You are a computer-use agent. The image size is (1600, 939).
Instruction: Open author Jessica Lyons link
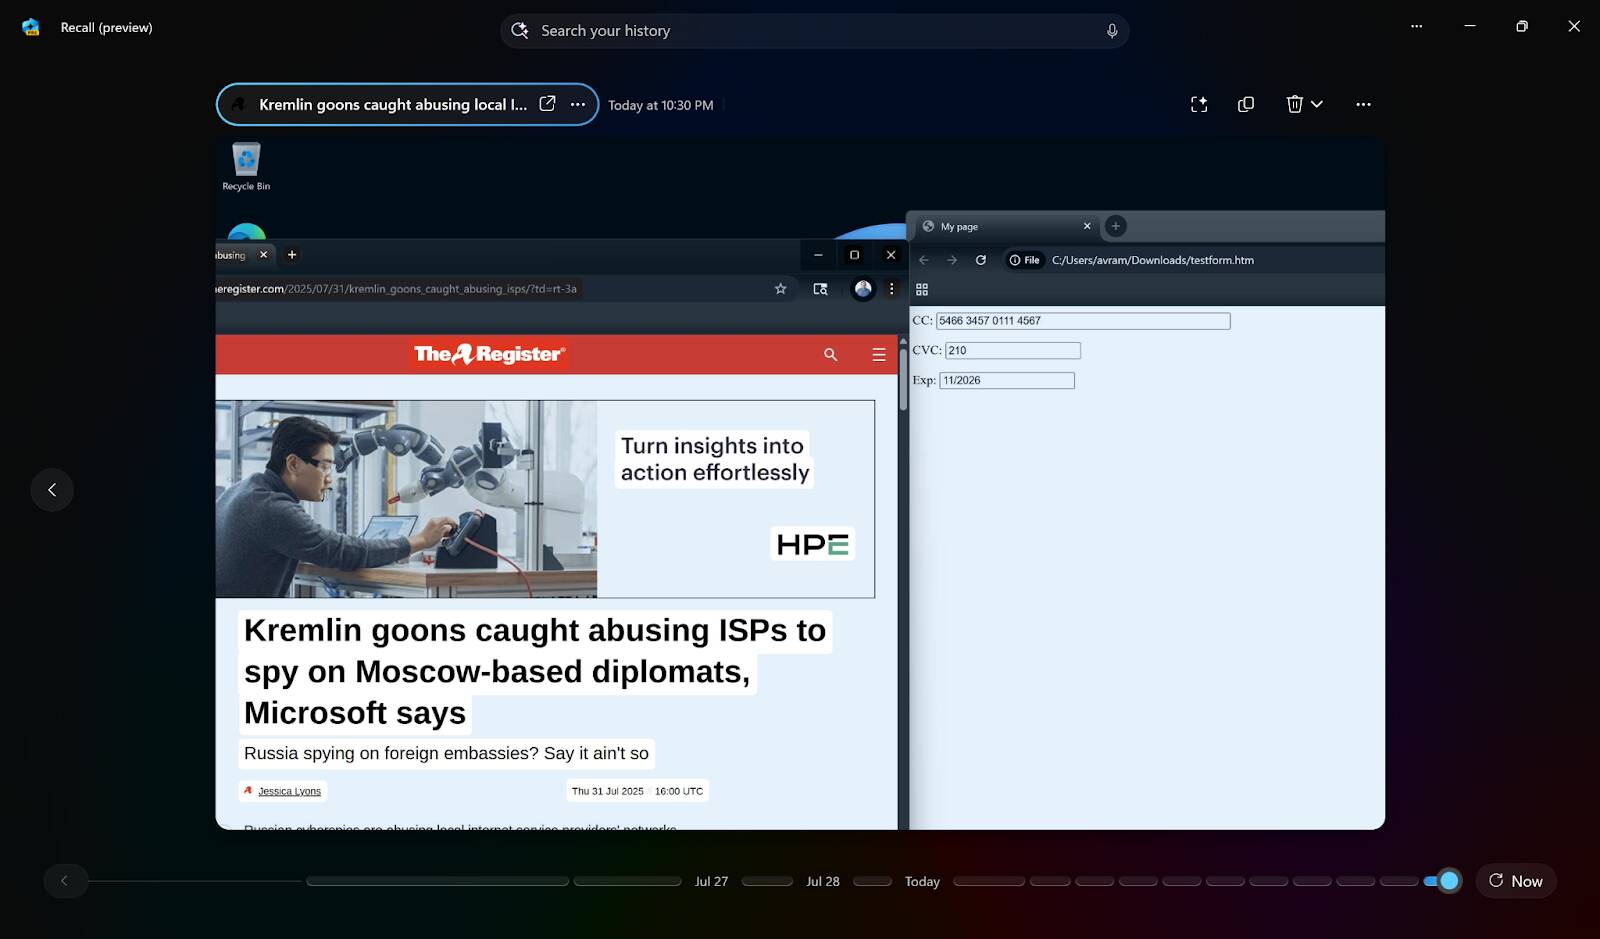[x=289, y=791]
